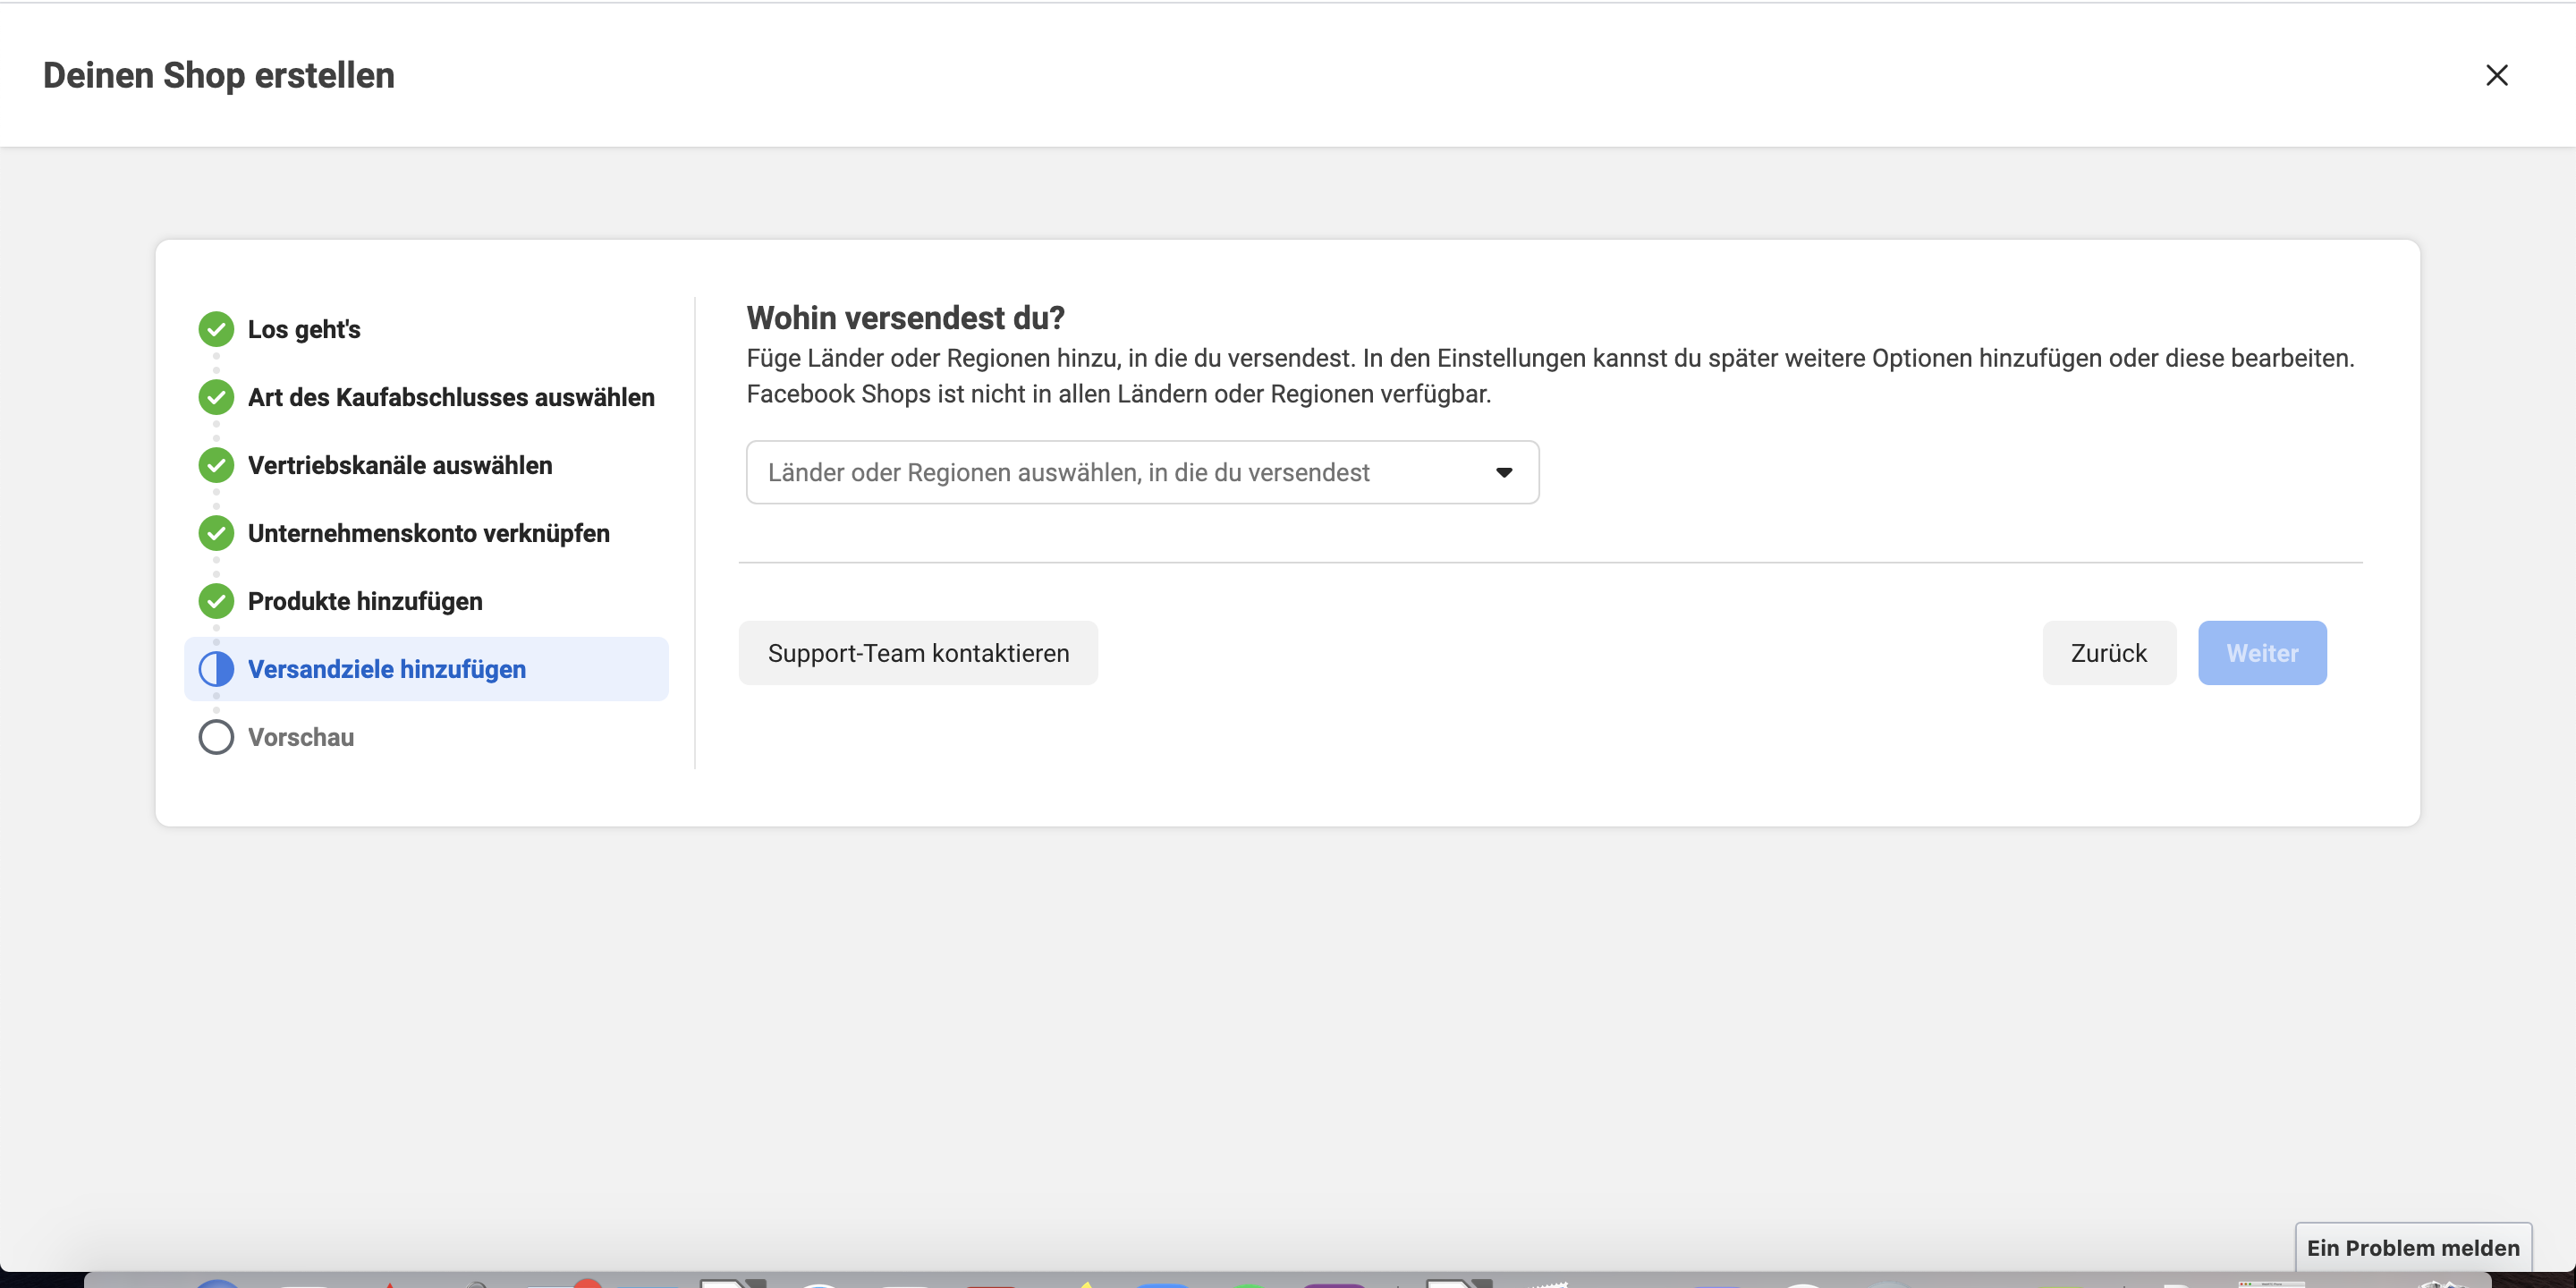
Task: Click the empty circle icon beside Vorschau
Action: [216, 737]
